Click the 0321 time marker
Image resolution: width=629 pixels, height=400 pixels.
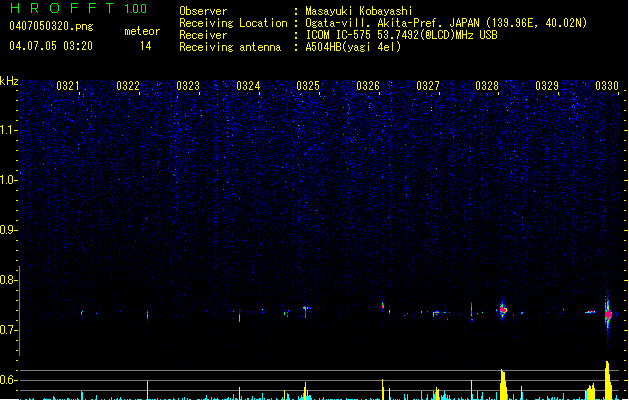click(67, 86)
